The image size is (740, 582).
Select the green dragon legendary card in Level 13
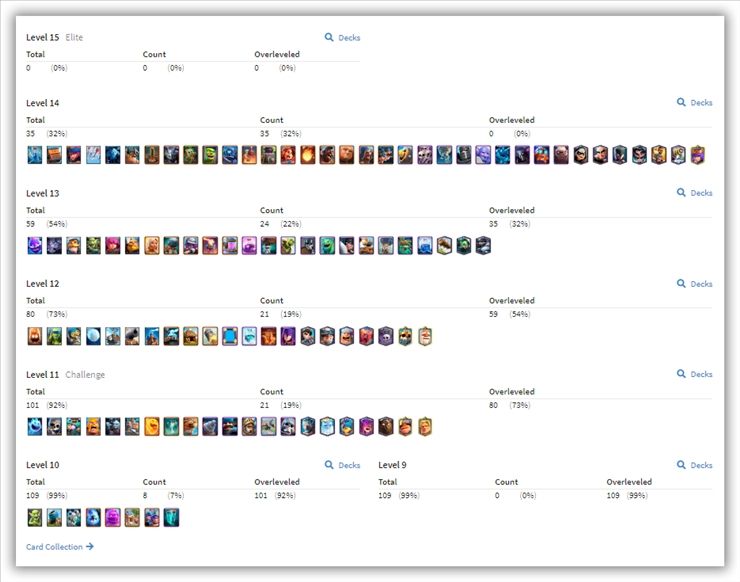464,245
